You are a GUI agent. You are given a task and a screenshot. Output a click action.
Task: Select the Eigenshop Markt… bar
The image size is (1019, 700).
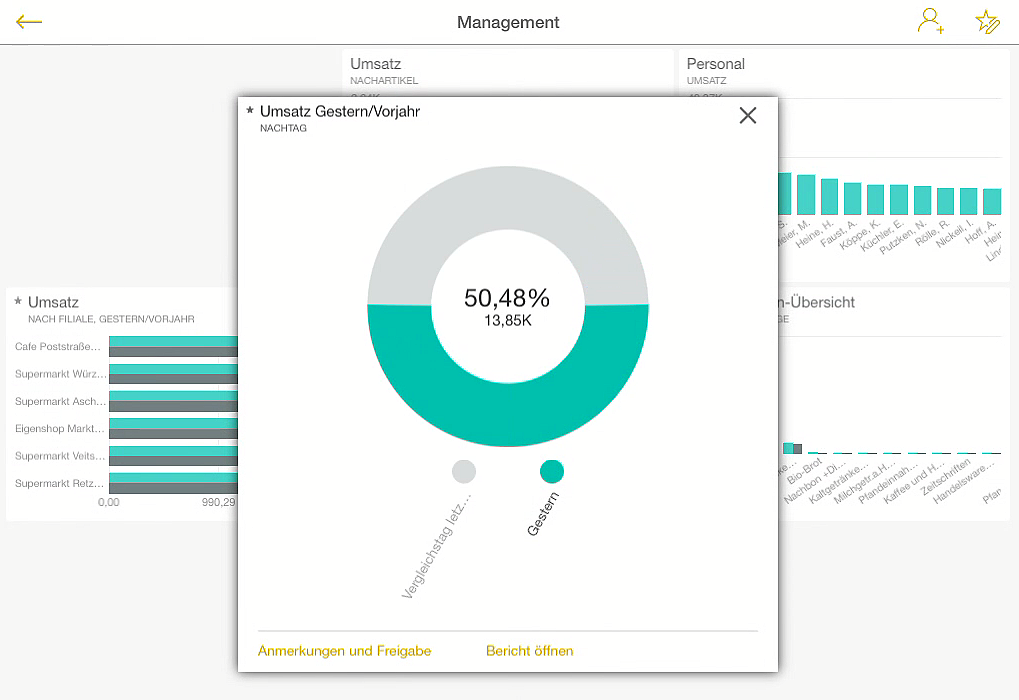pos(172,429)
